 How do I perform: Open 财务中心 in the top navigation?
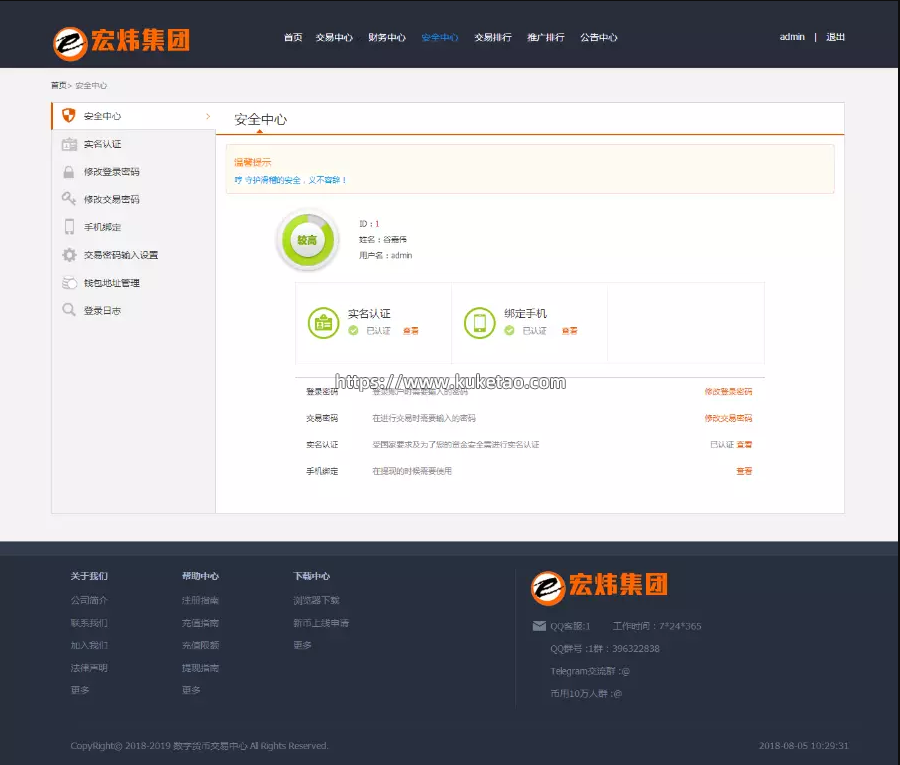[x=386, y=37]
